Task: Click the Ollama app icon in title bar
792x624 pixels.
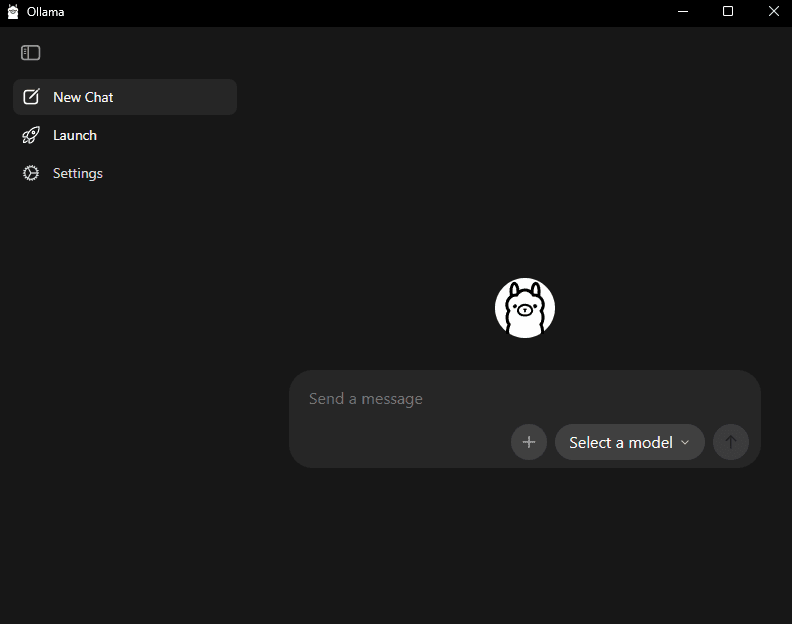Action: pyautogui.click(x=13, y=12)
